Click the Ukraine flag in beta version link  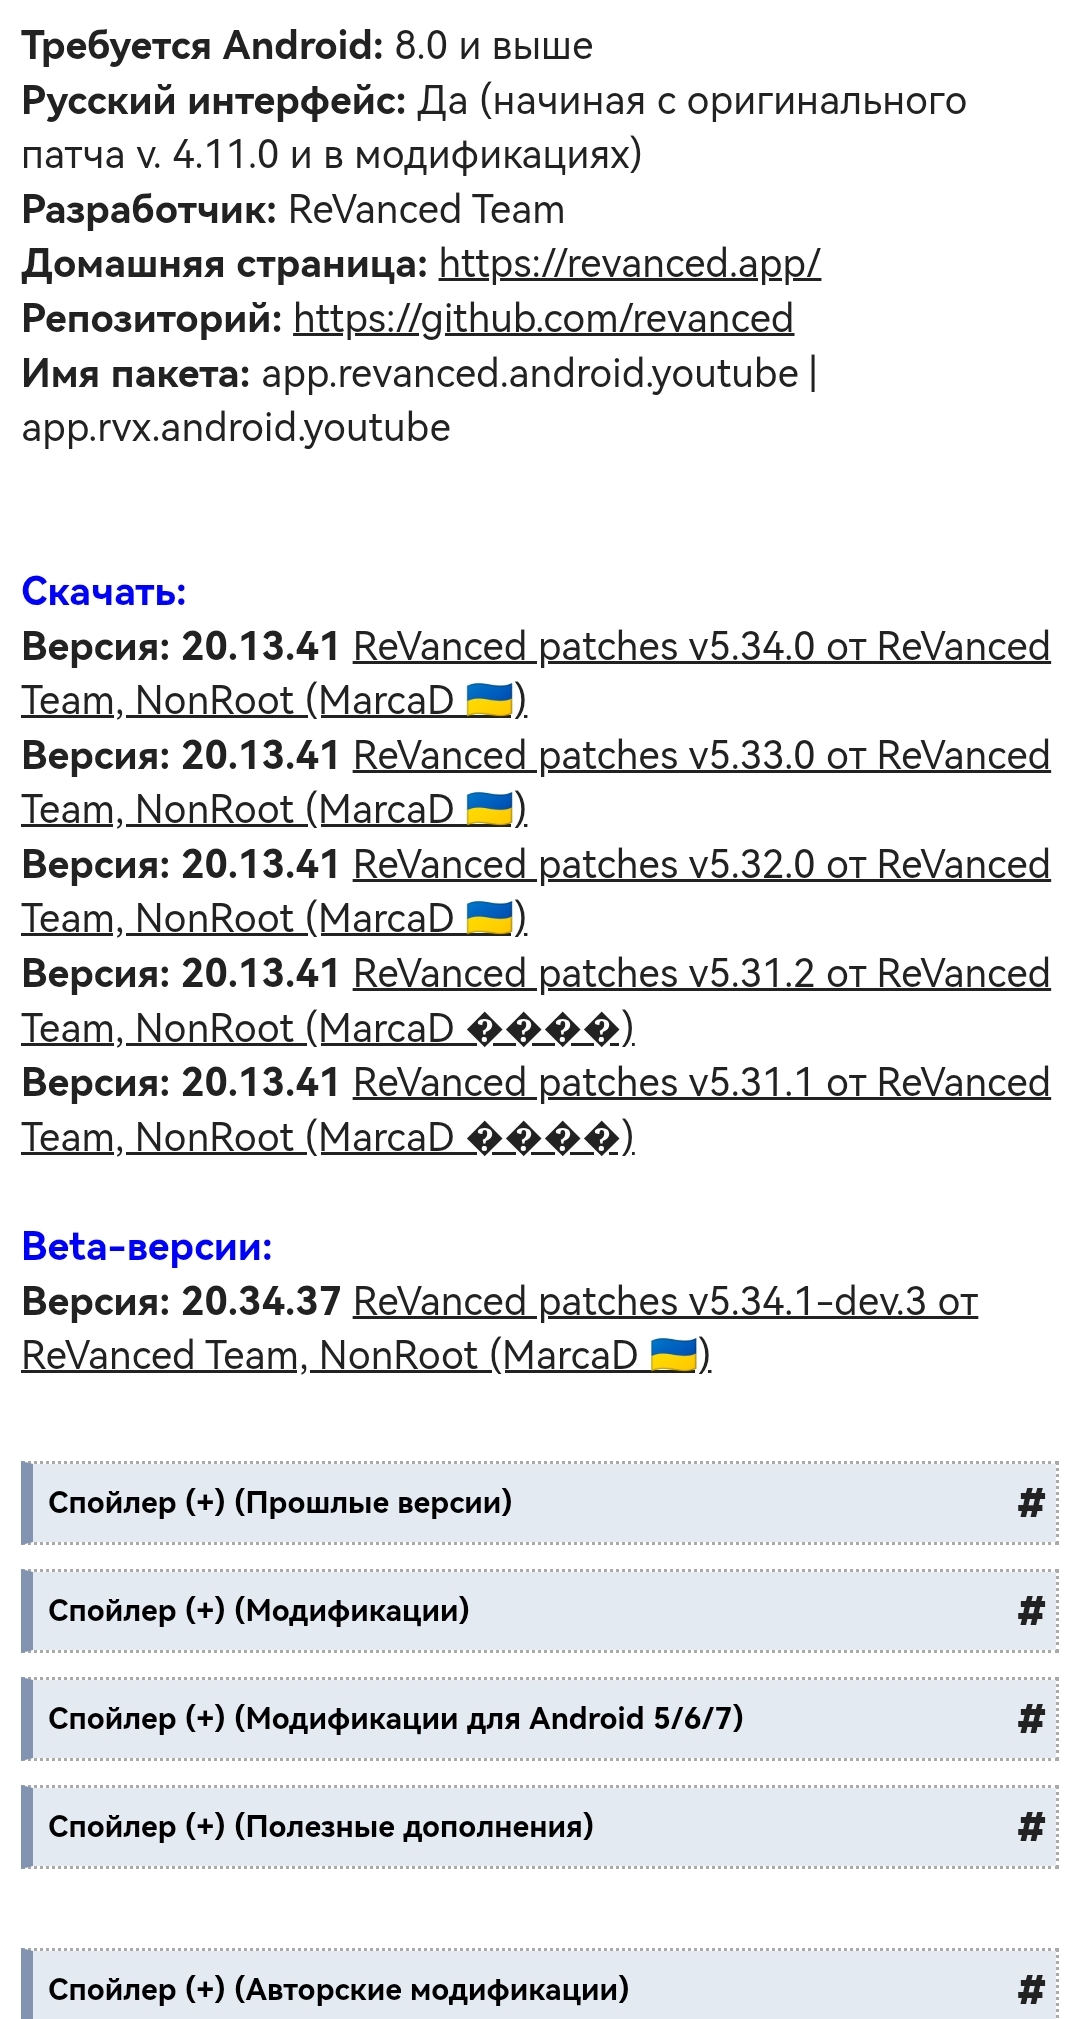[674, 1356]
